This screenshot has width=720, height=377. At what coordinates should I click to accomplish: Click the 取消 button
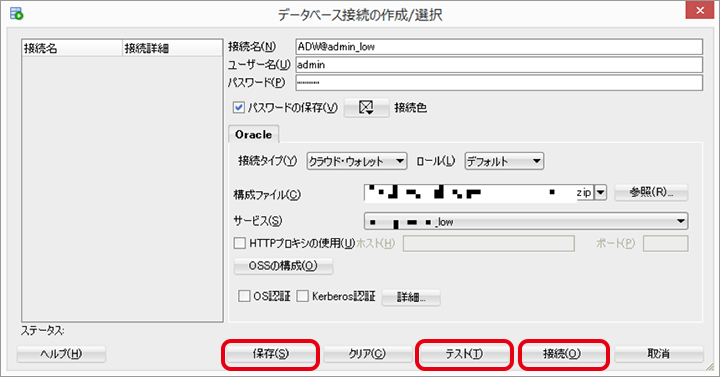[658, 354]
